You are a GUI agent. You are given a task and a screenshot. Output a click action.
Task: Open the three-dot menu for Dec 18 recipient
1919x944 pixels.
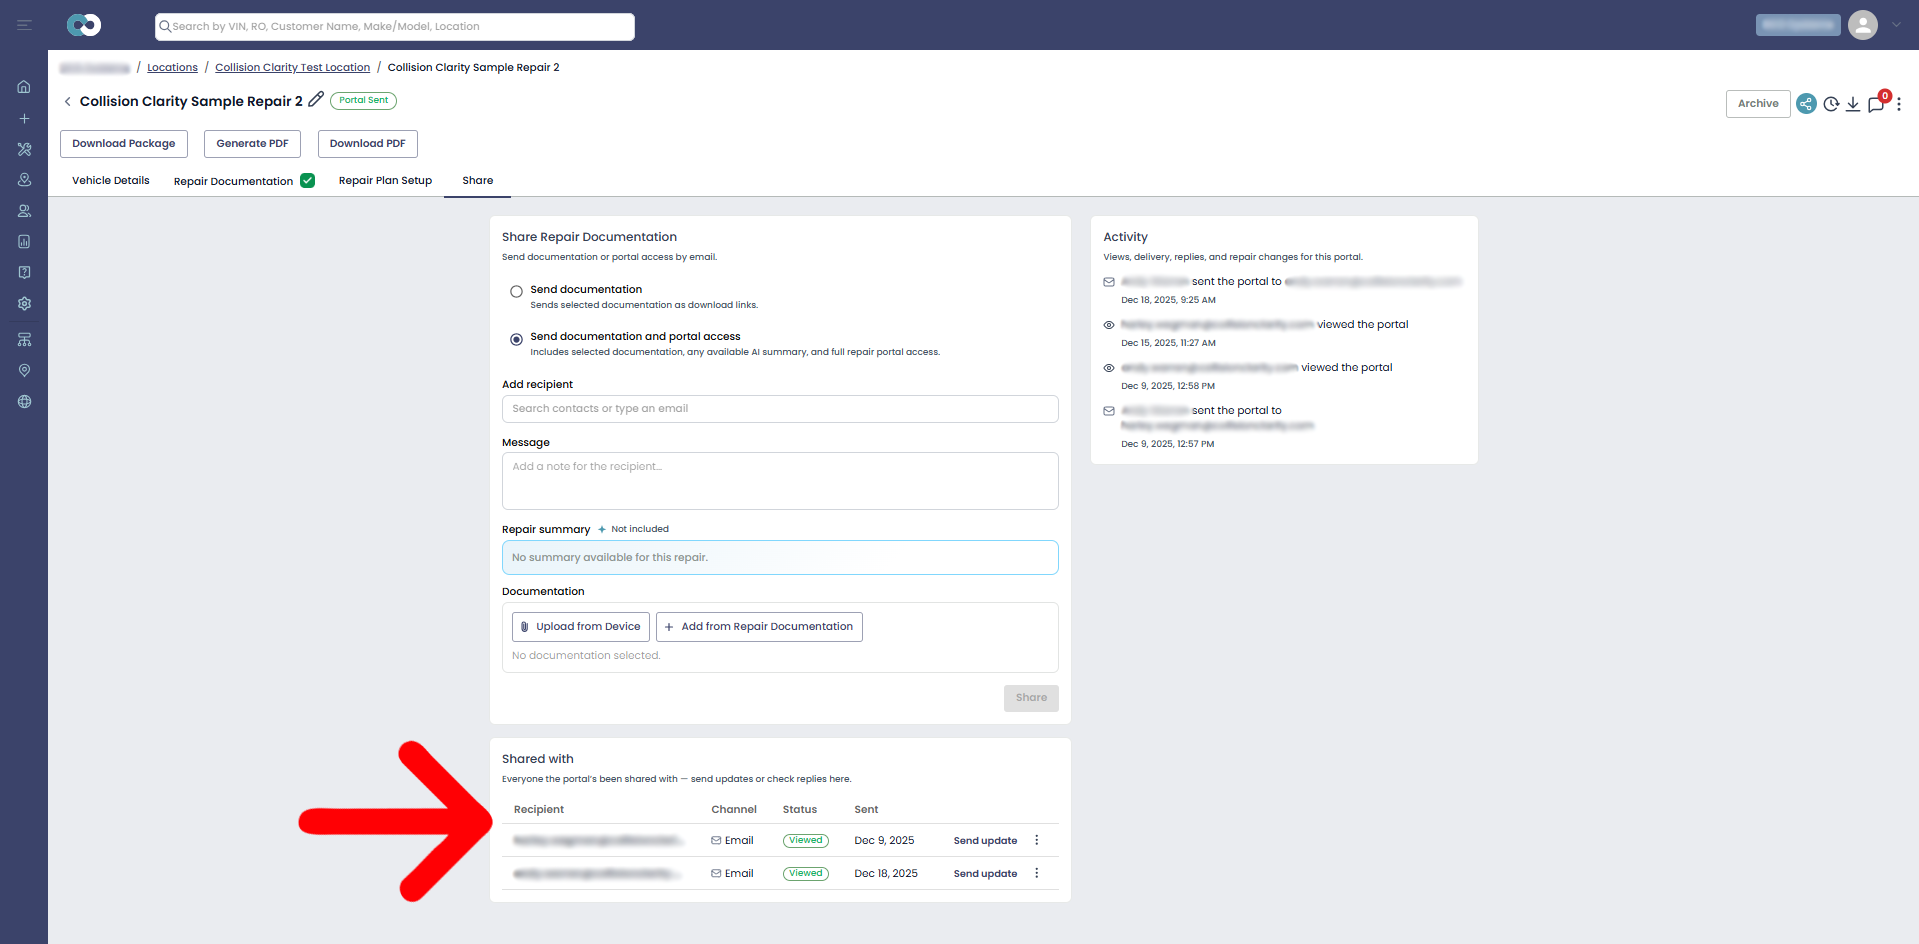click(1037, 873)
